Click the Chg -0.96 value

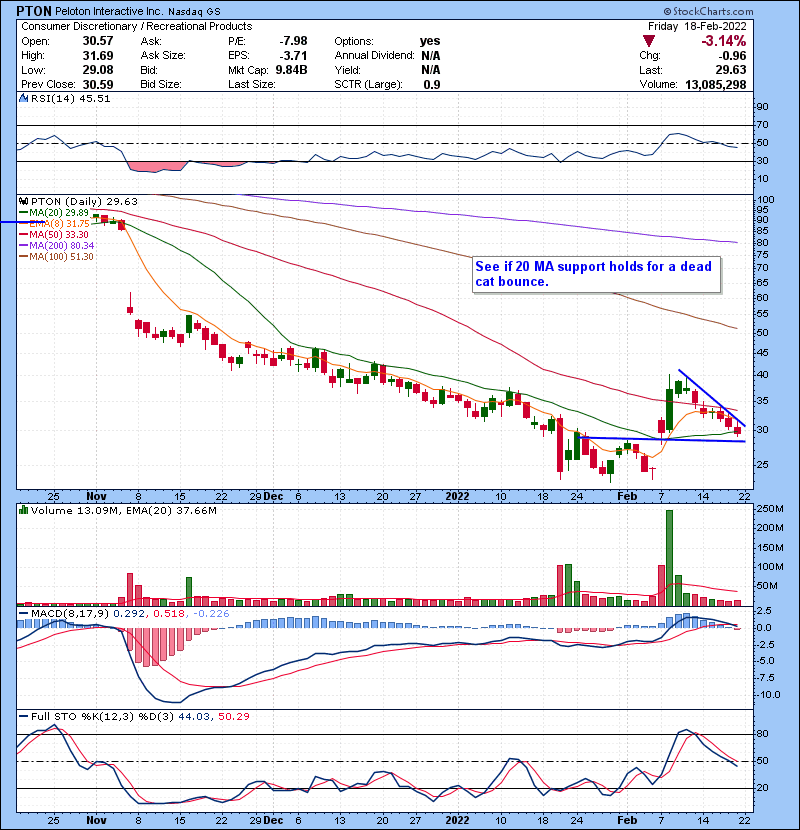732,55
